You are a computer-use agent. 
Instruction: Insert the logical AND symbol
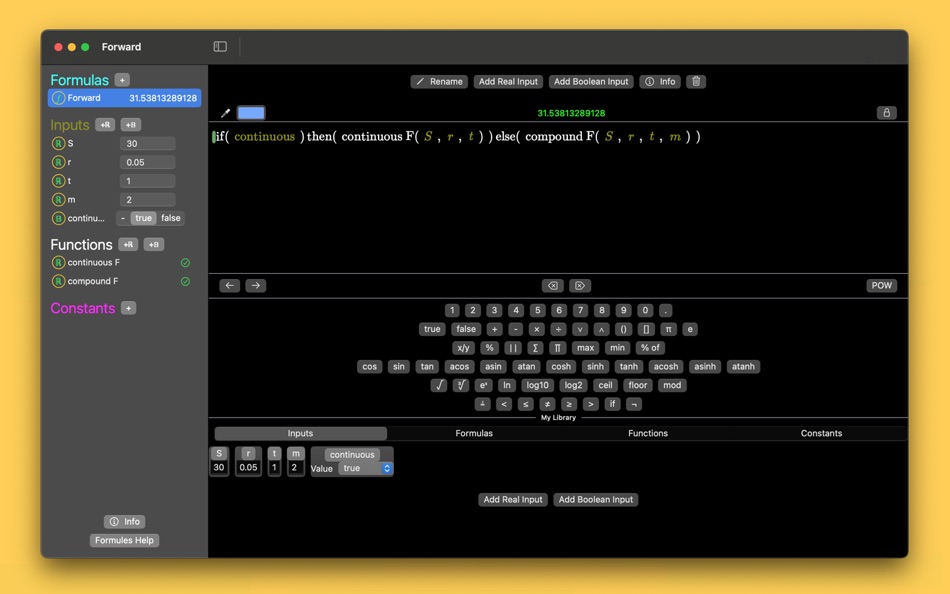pos(601,329)
